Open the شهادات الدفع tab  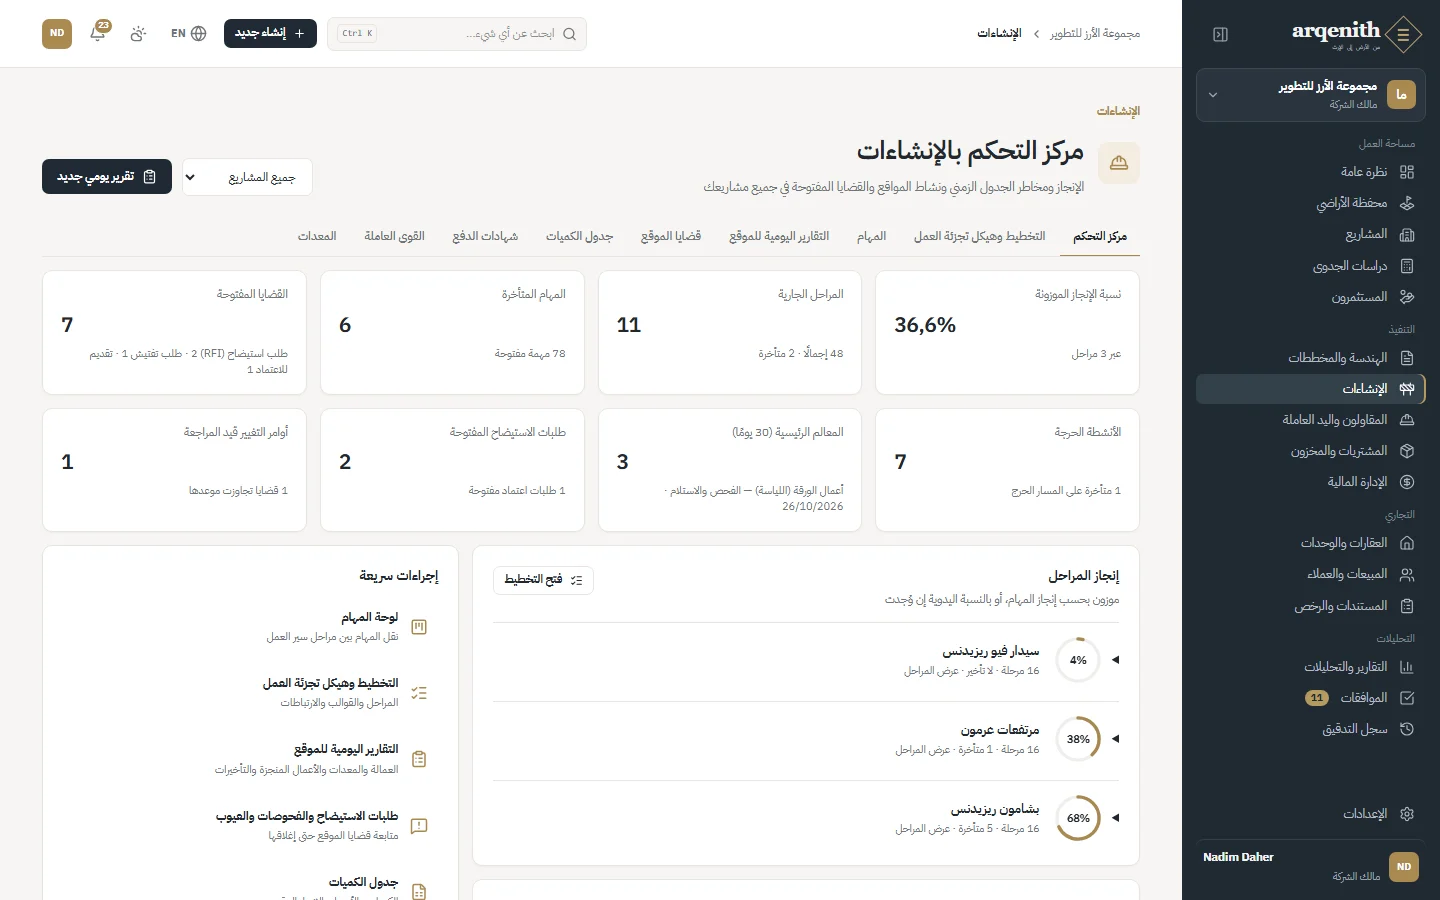coord(485,236)
